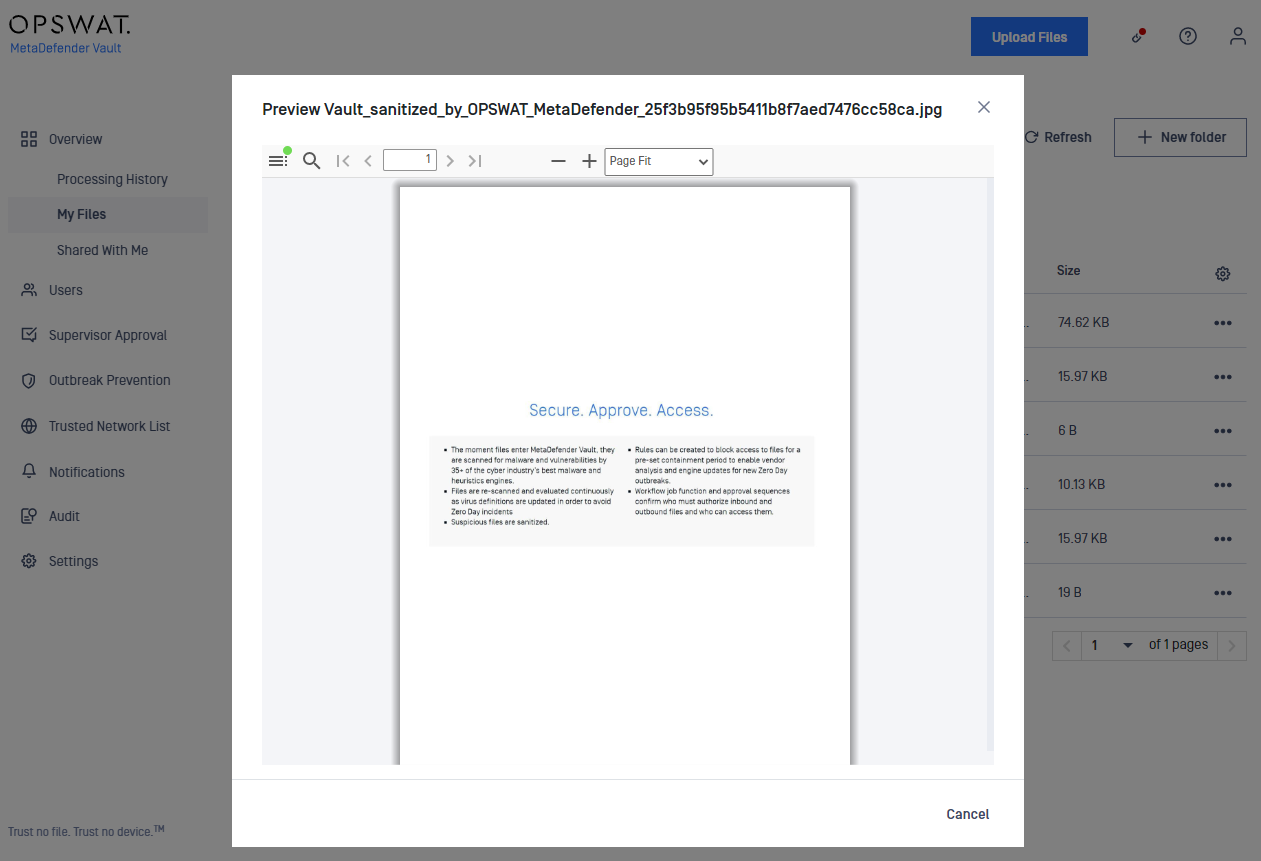Go to previous page of preview
The width and height of the screenshot is (1261, 861).
click(368, 161)
